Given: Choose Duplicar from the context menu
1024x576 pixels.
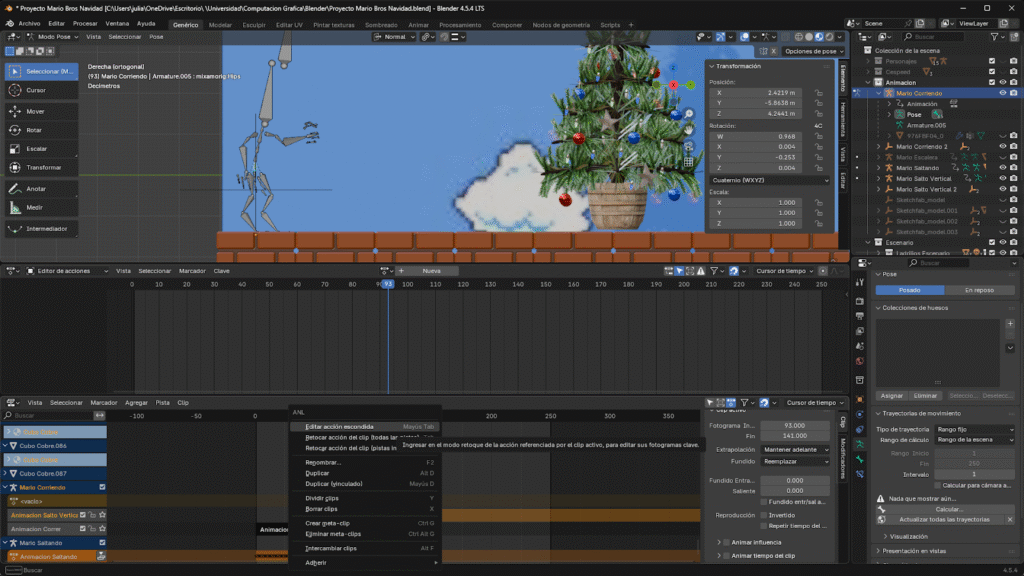Looking at the screenshot, I should [x=318, y=473].
